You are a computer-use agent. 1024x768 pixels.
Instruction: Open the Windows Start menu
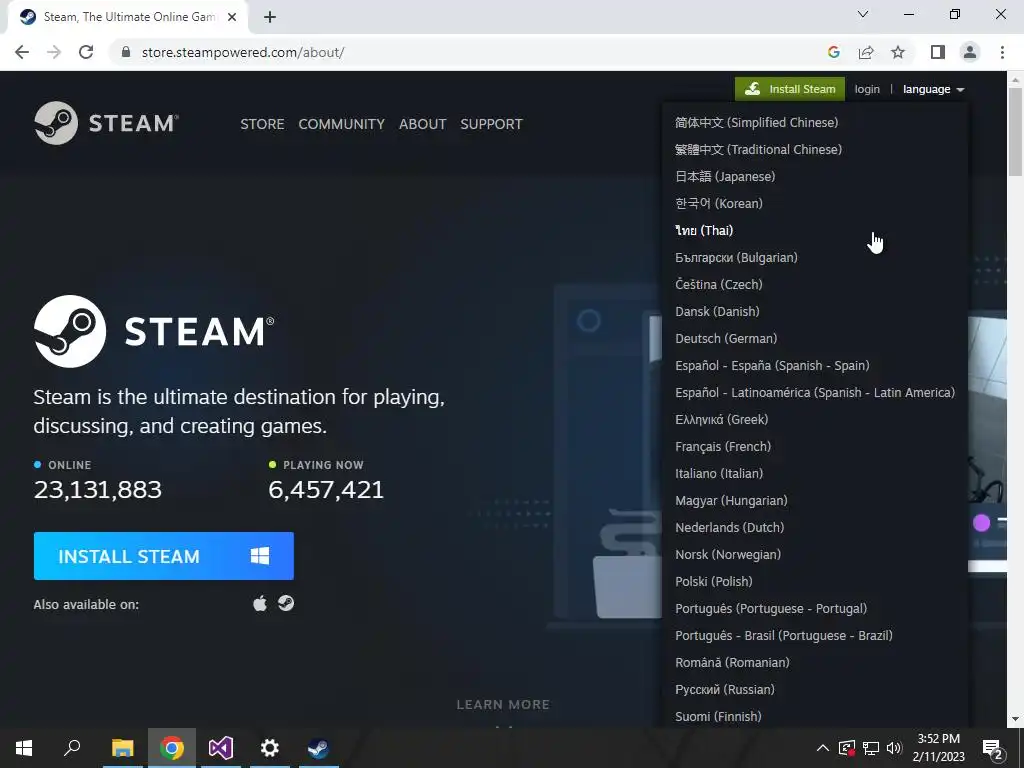point(24,748)
